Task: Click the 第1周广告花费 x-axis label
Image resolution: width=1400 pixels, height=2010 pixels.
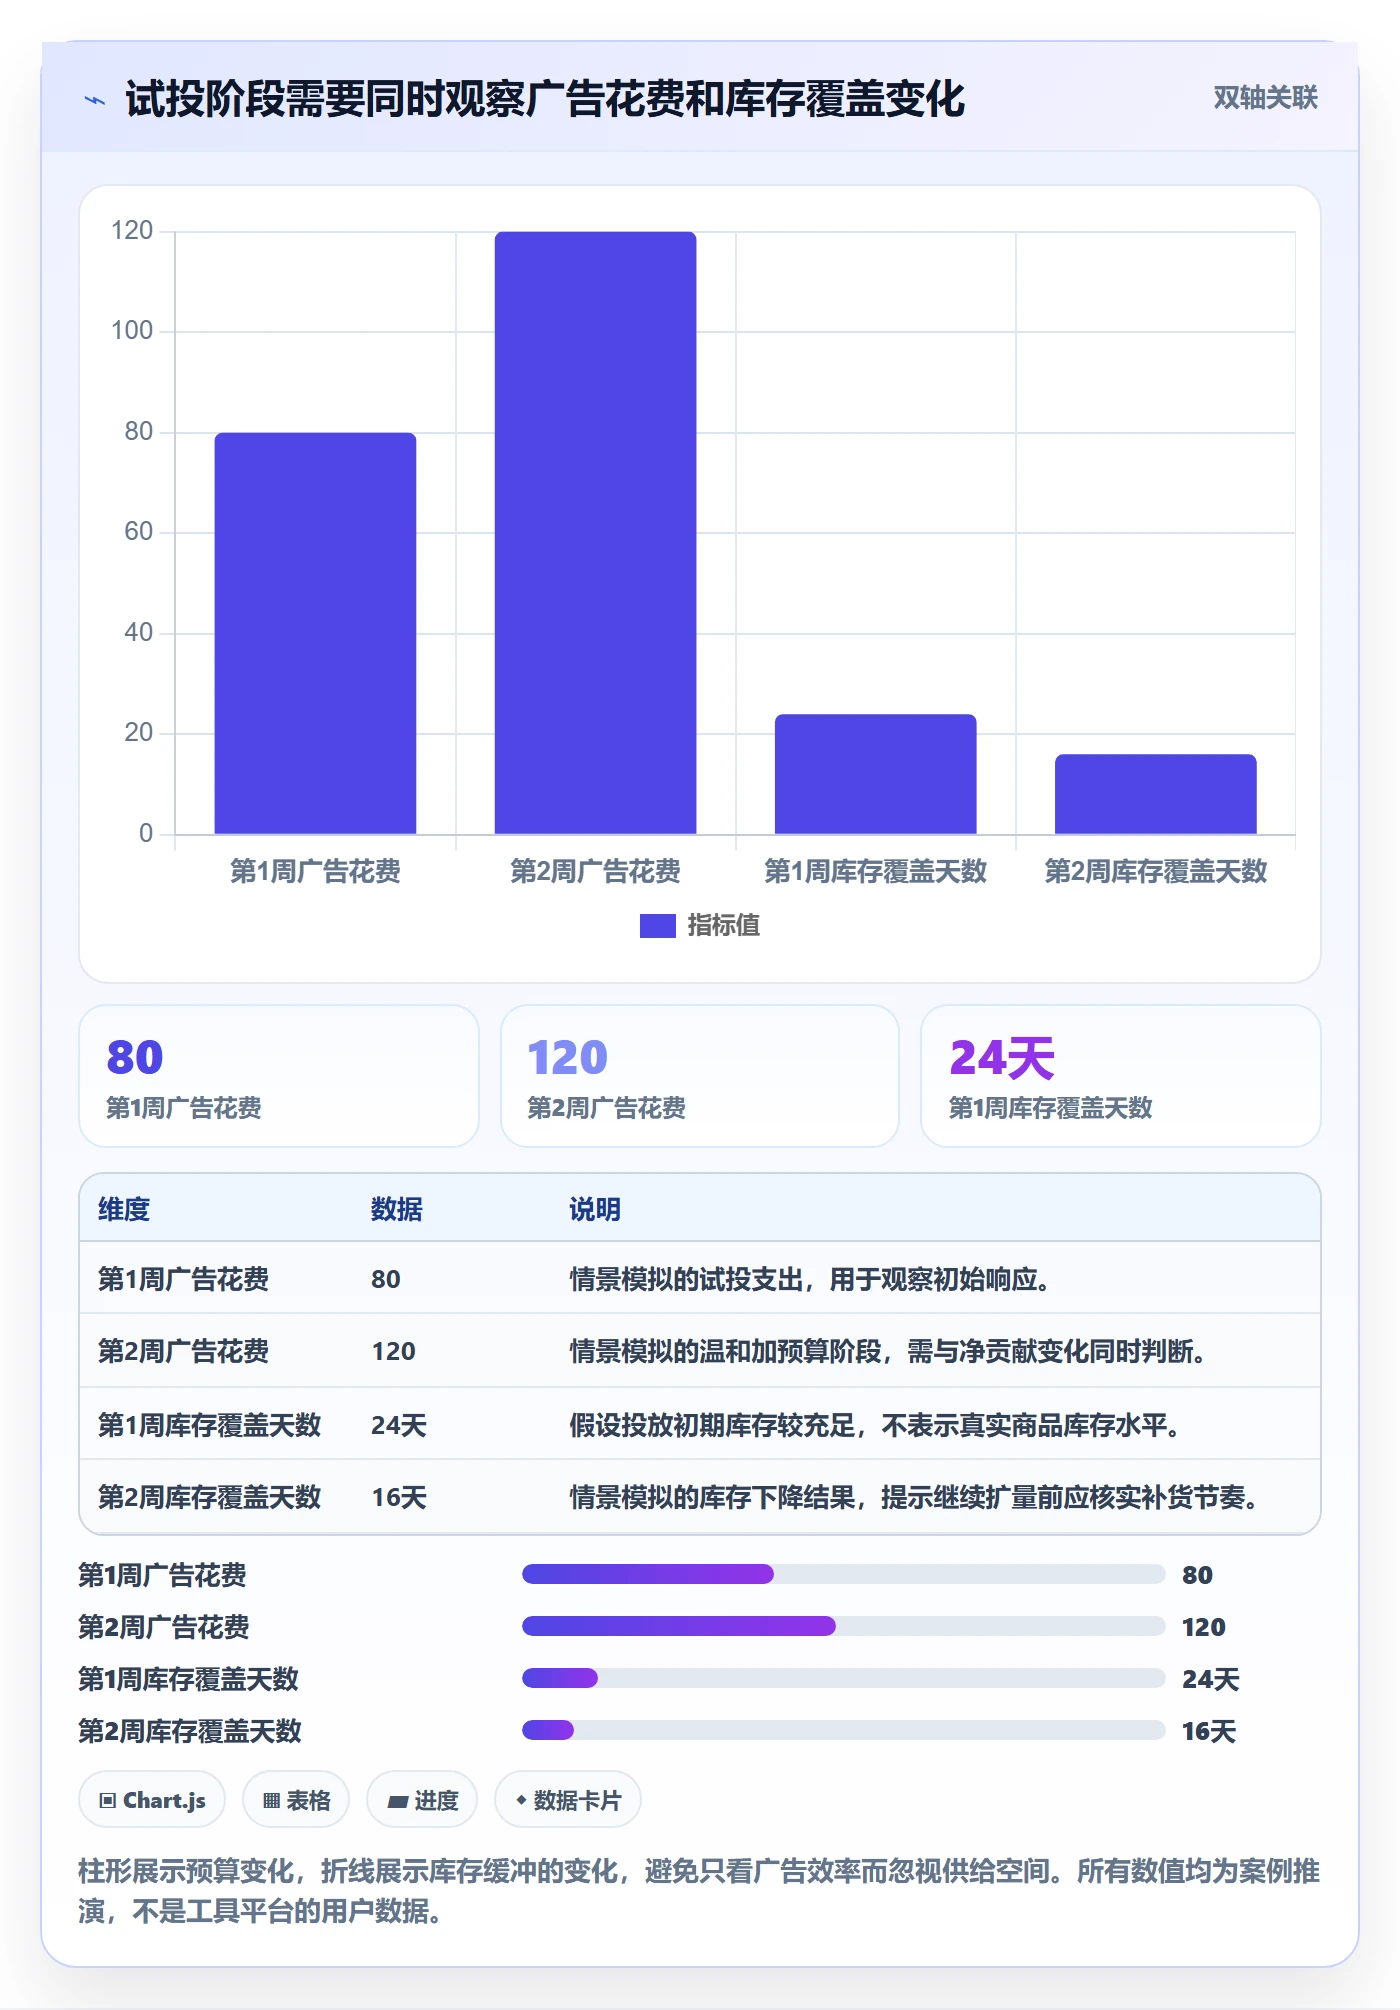Action: (x=315, y=871)
